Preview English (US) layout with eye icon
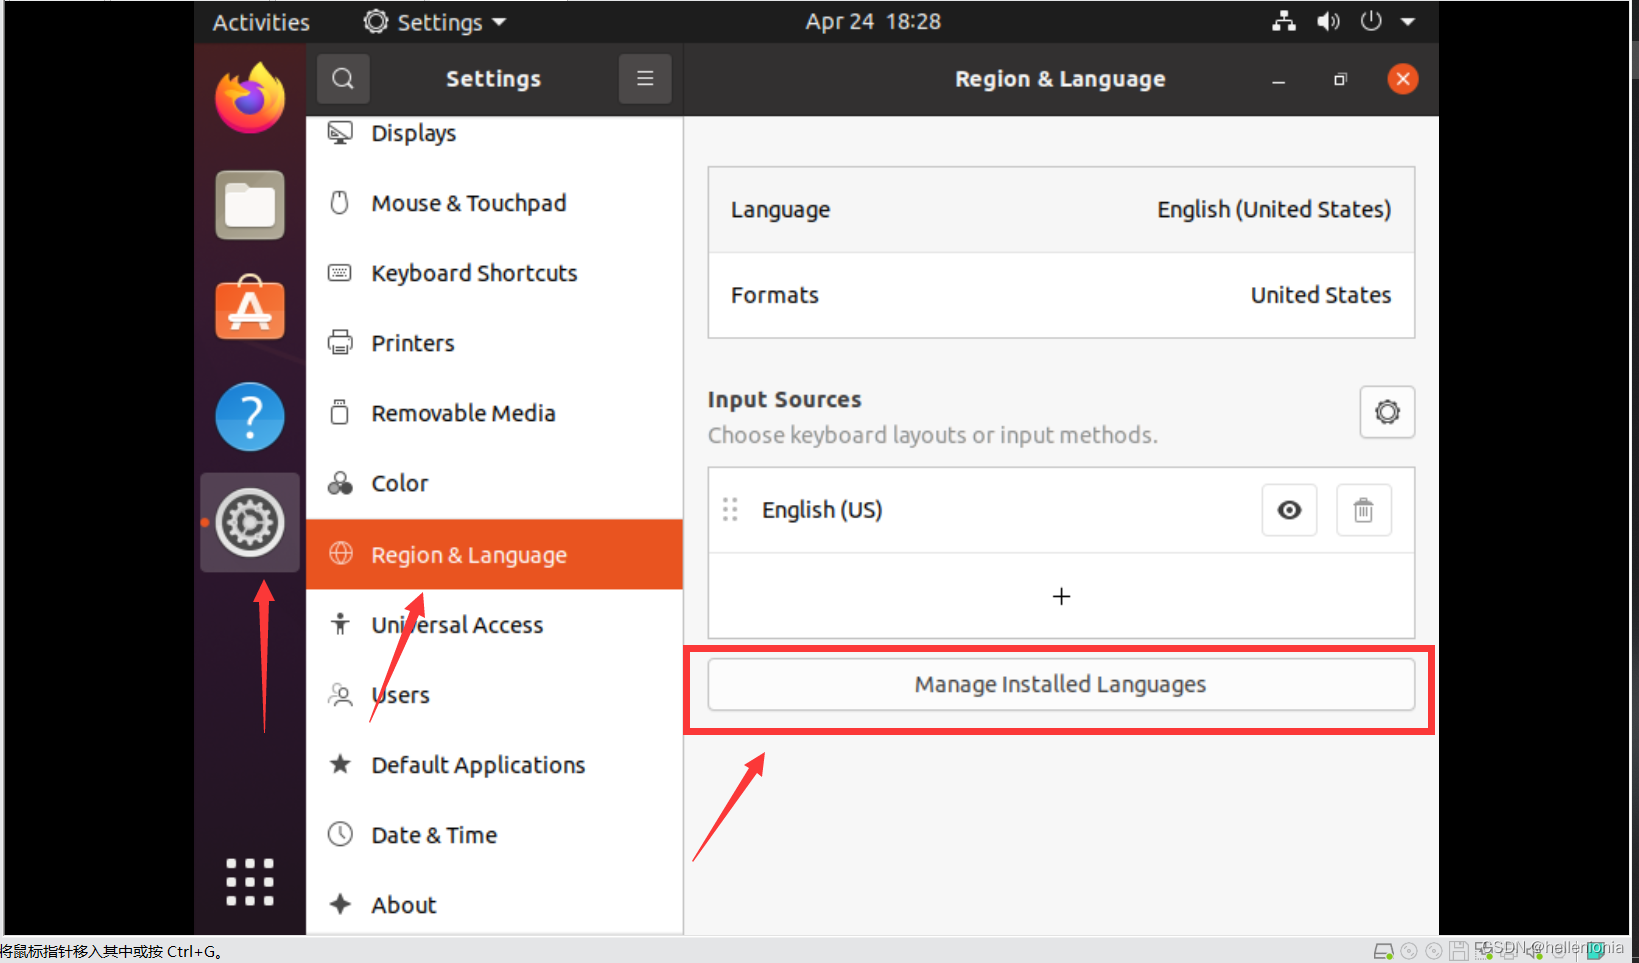1639x963 pixels. pyautogui.click(x=1288, y=510)
